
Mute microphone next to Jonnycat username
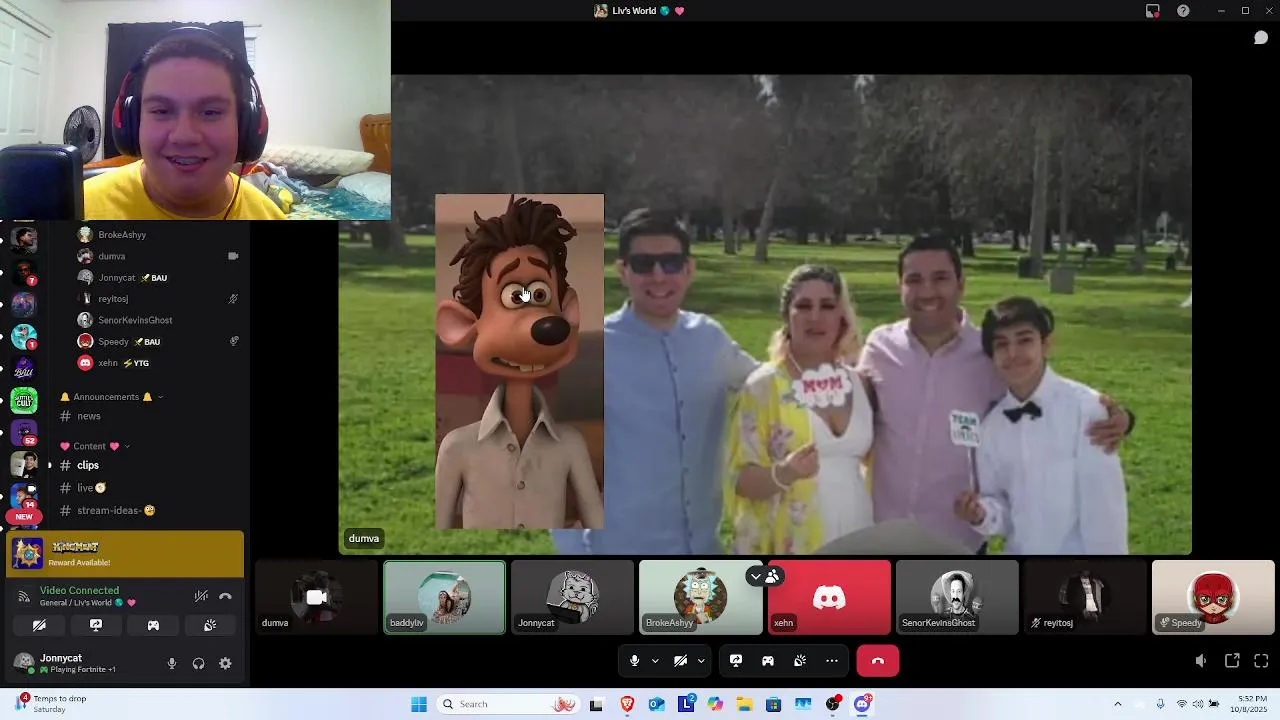[x=172, y=663]
